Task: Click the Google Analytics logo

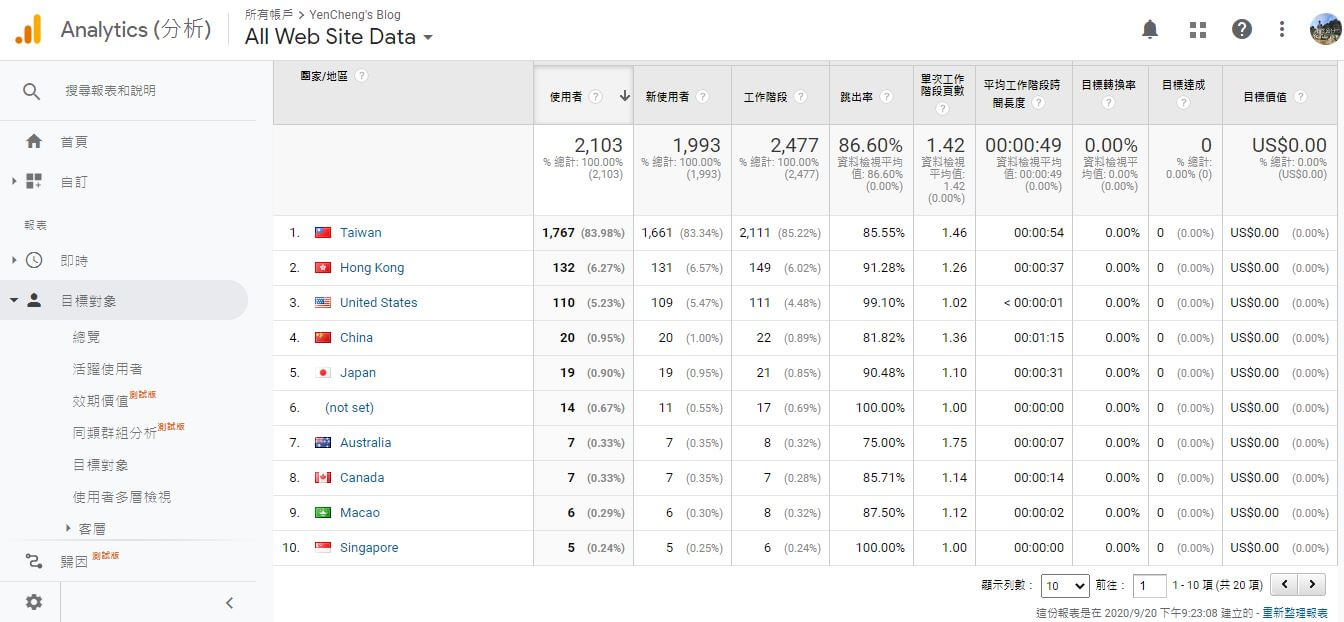Action: click(27, 29)
